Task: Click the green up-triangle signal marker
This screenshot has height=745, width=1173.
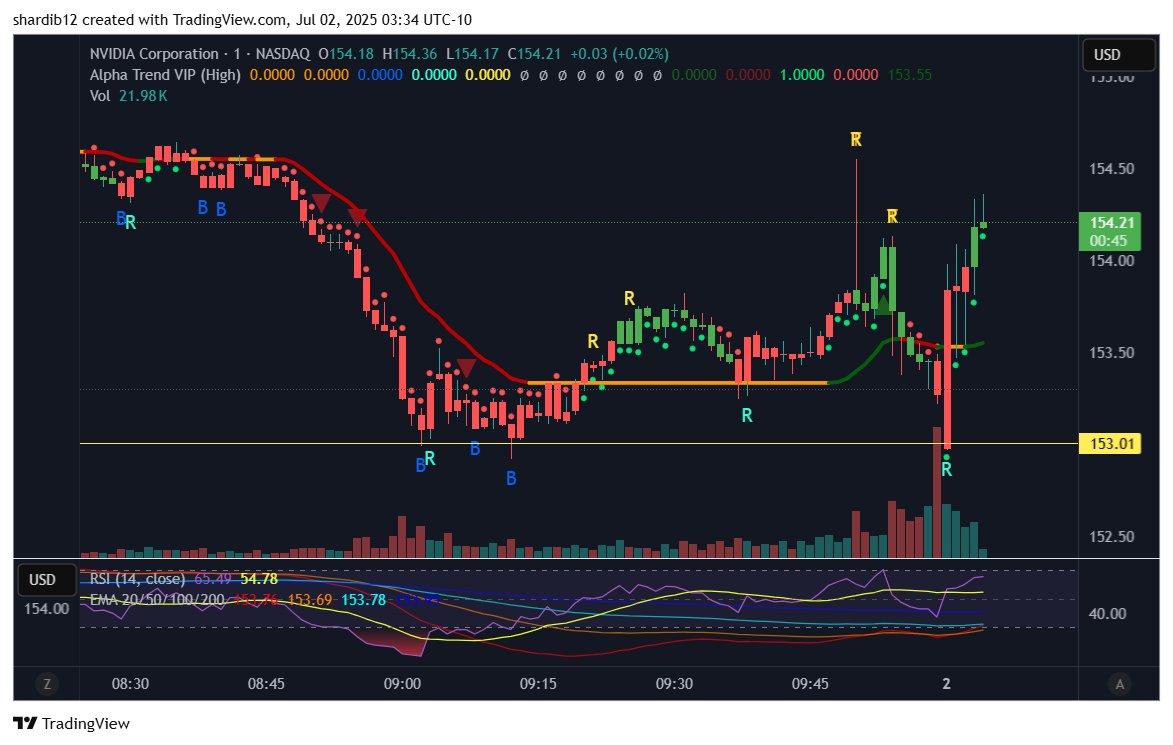Action: click(884, 304)
